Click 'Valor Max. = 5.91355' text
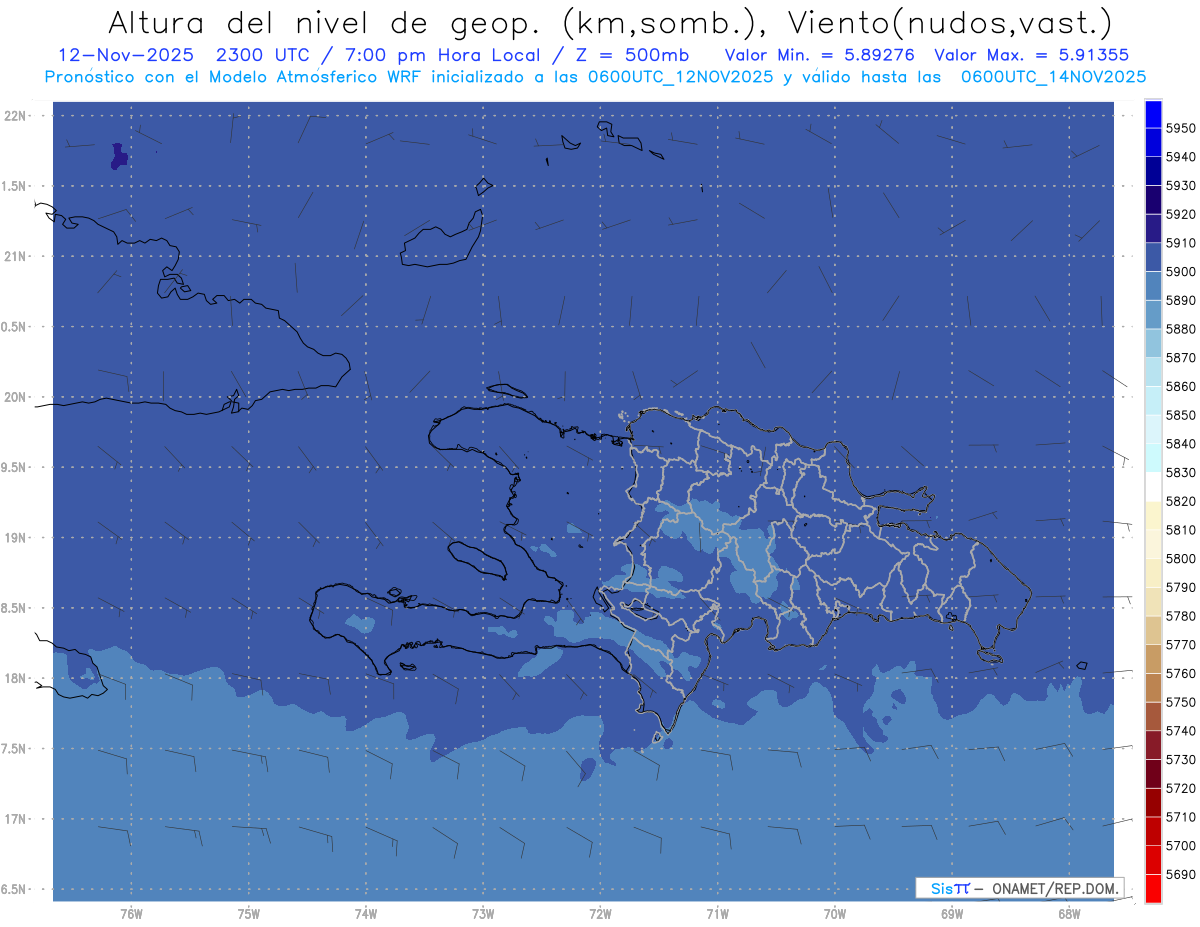This screenshot has height=927, width=1200. click(x=1032, y=55)
